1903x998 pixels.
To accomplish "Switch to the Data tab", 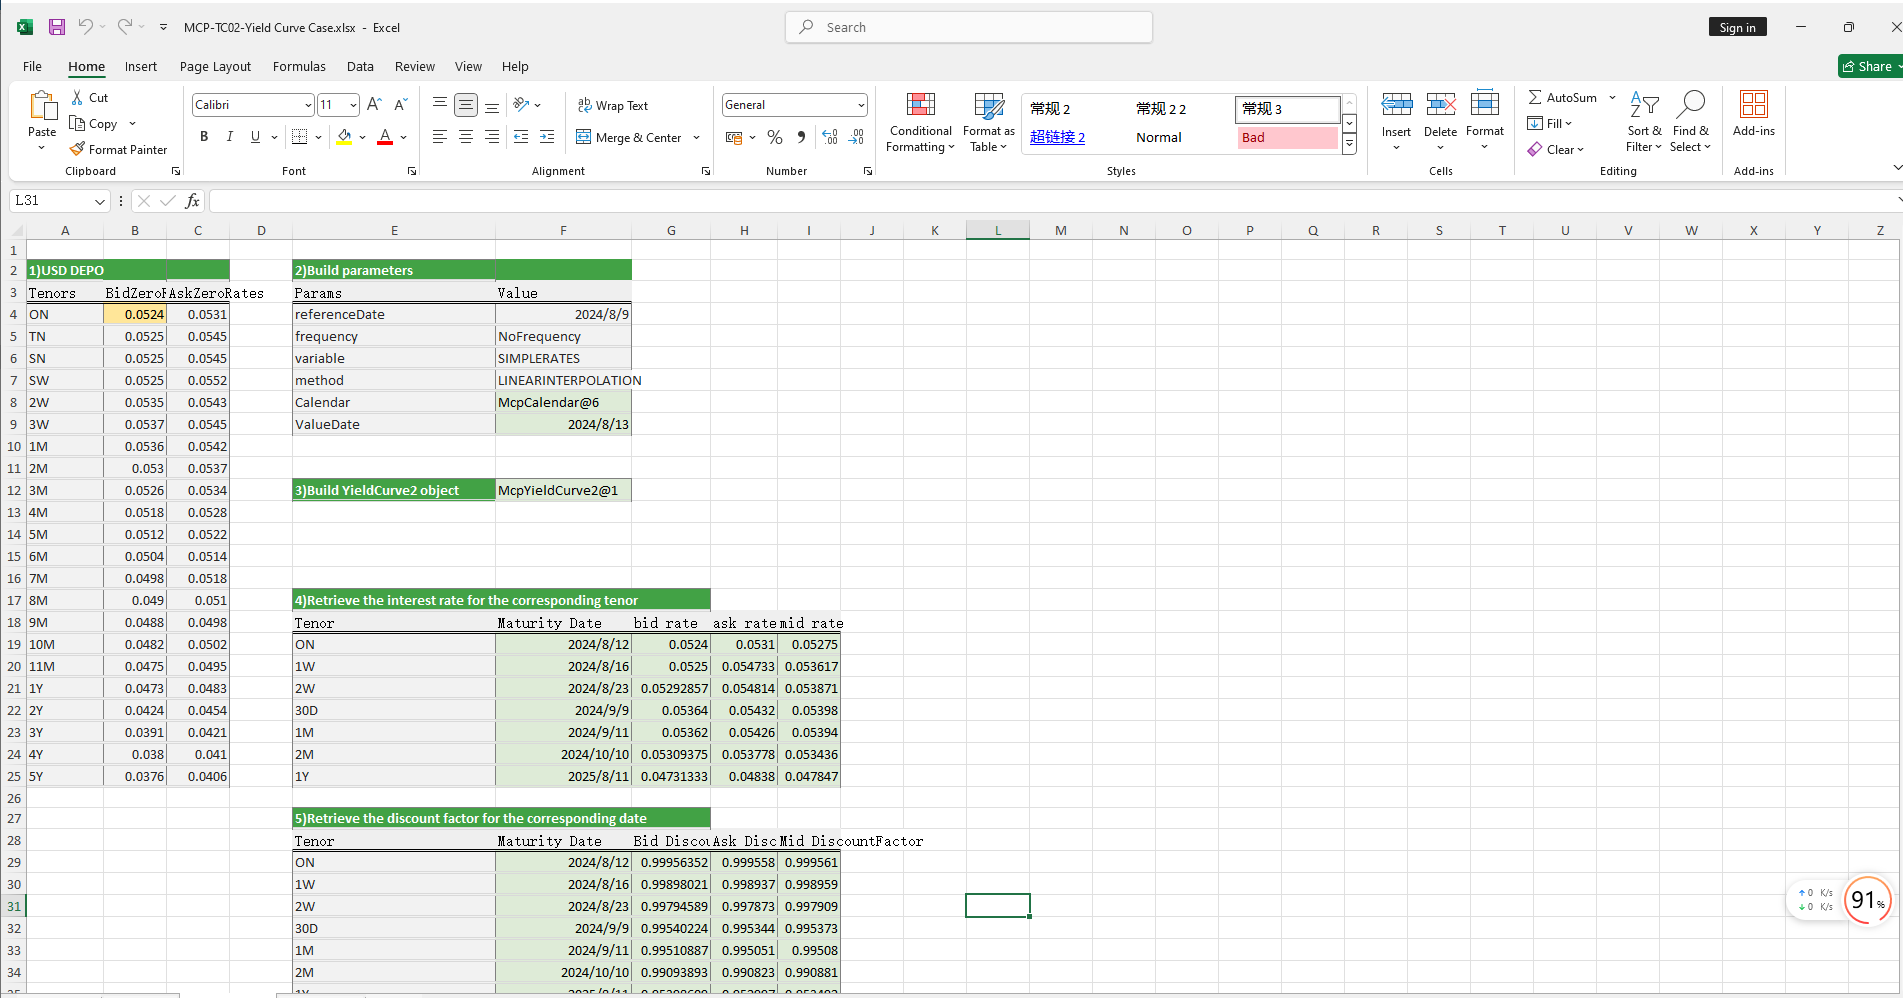I will [360, 67].
